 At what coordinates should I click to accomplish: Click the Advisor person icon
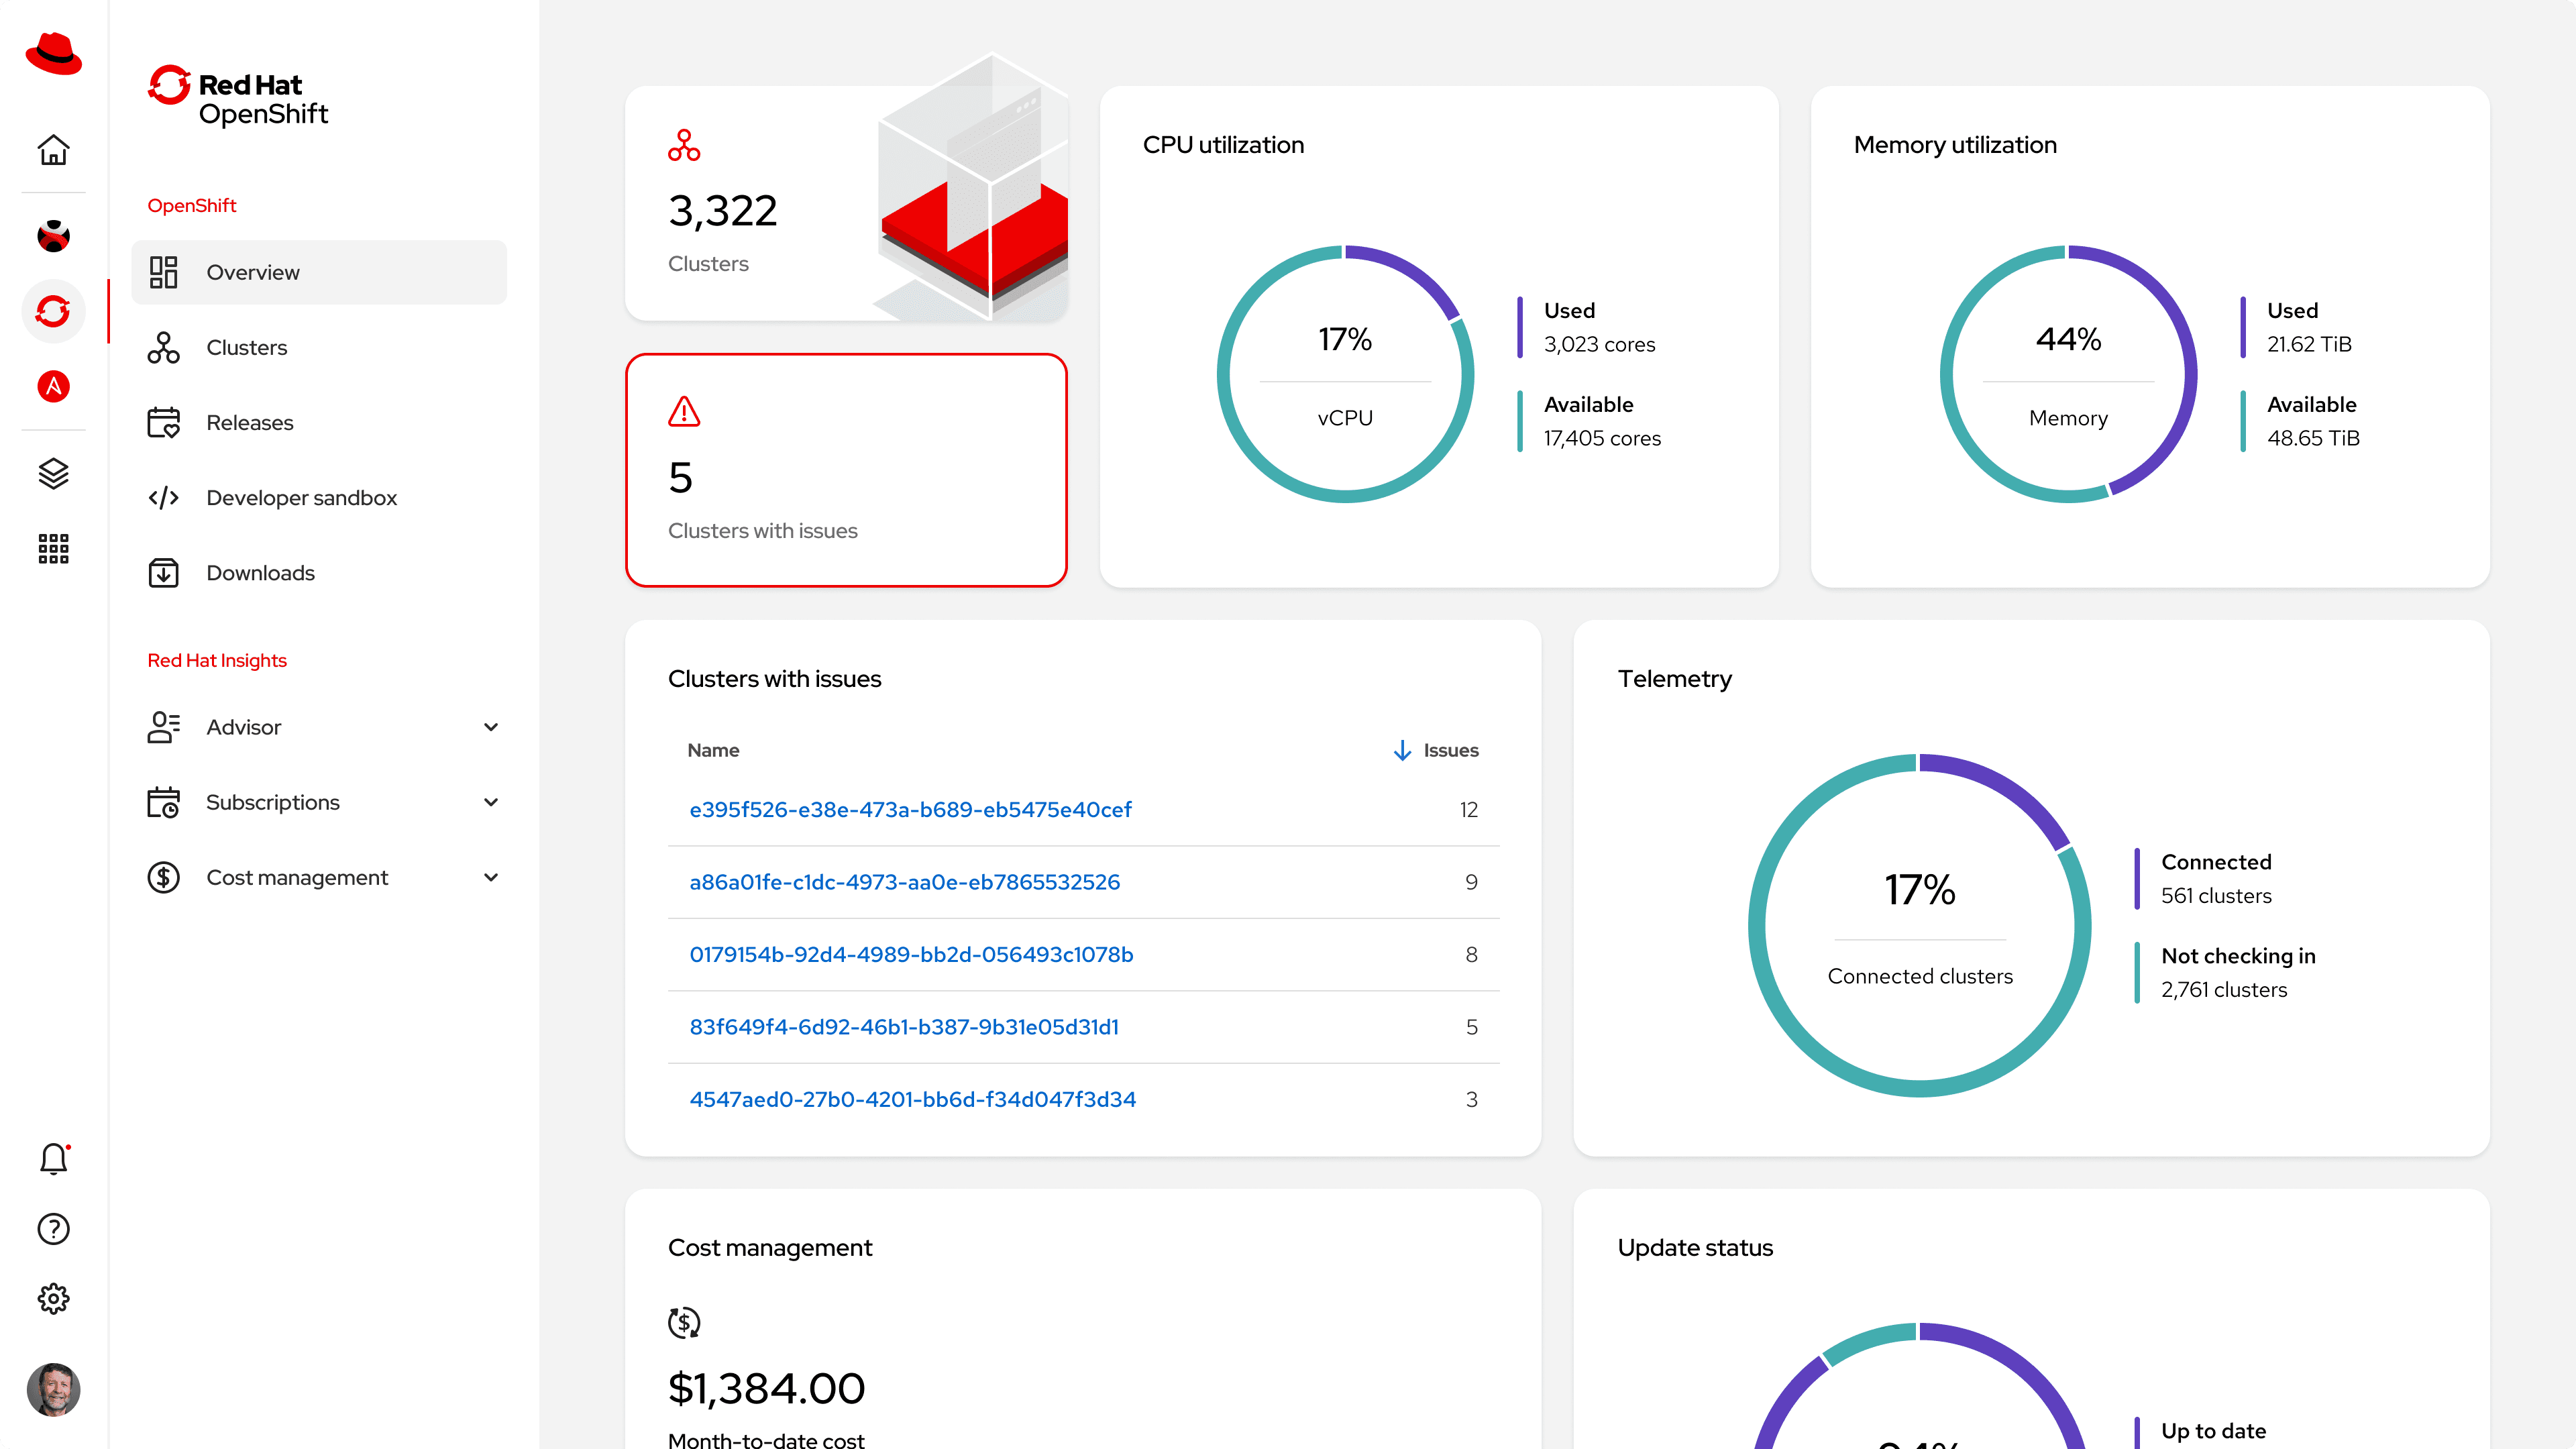tap(163, 727)
